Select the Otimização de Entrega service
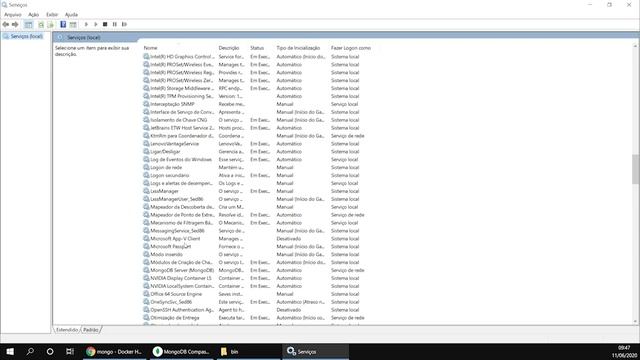Viewport: 640px width, 360px height. pyautogui.click(x=175, y=318)
